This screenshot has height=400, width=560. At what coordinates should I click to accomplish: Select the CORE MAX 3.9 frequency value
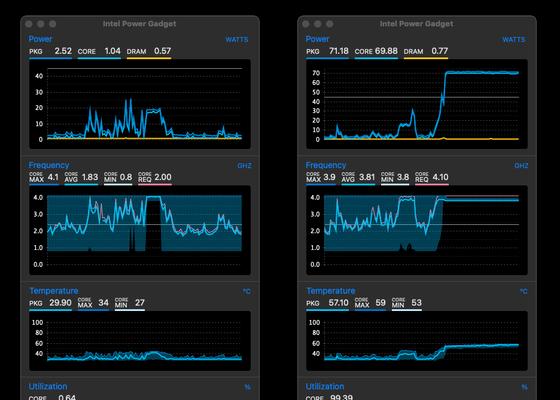[321, 178]
